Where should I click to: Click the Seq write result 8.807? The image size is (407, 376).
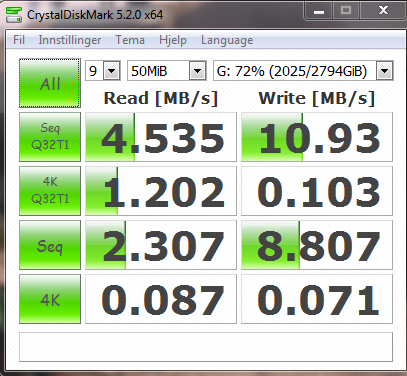tap(317, 245)
